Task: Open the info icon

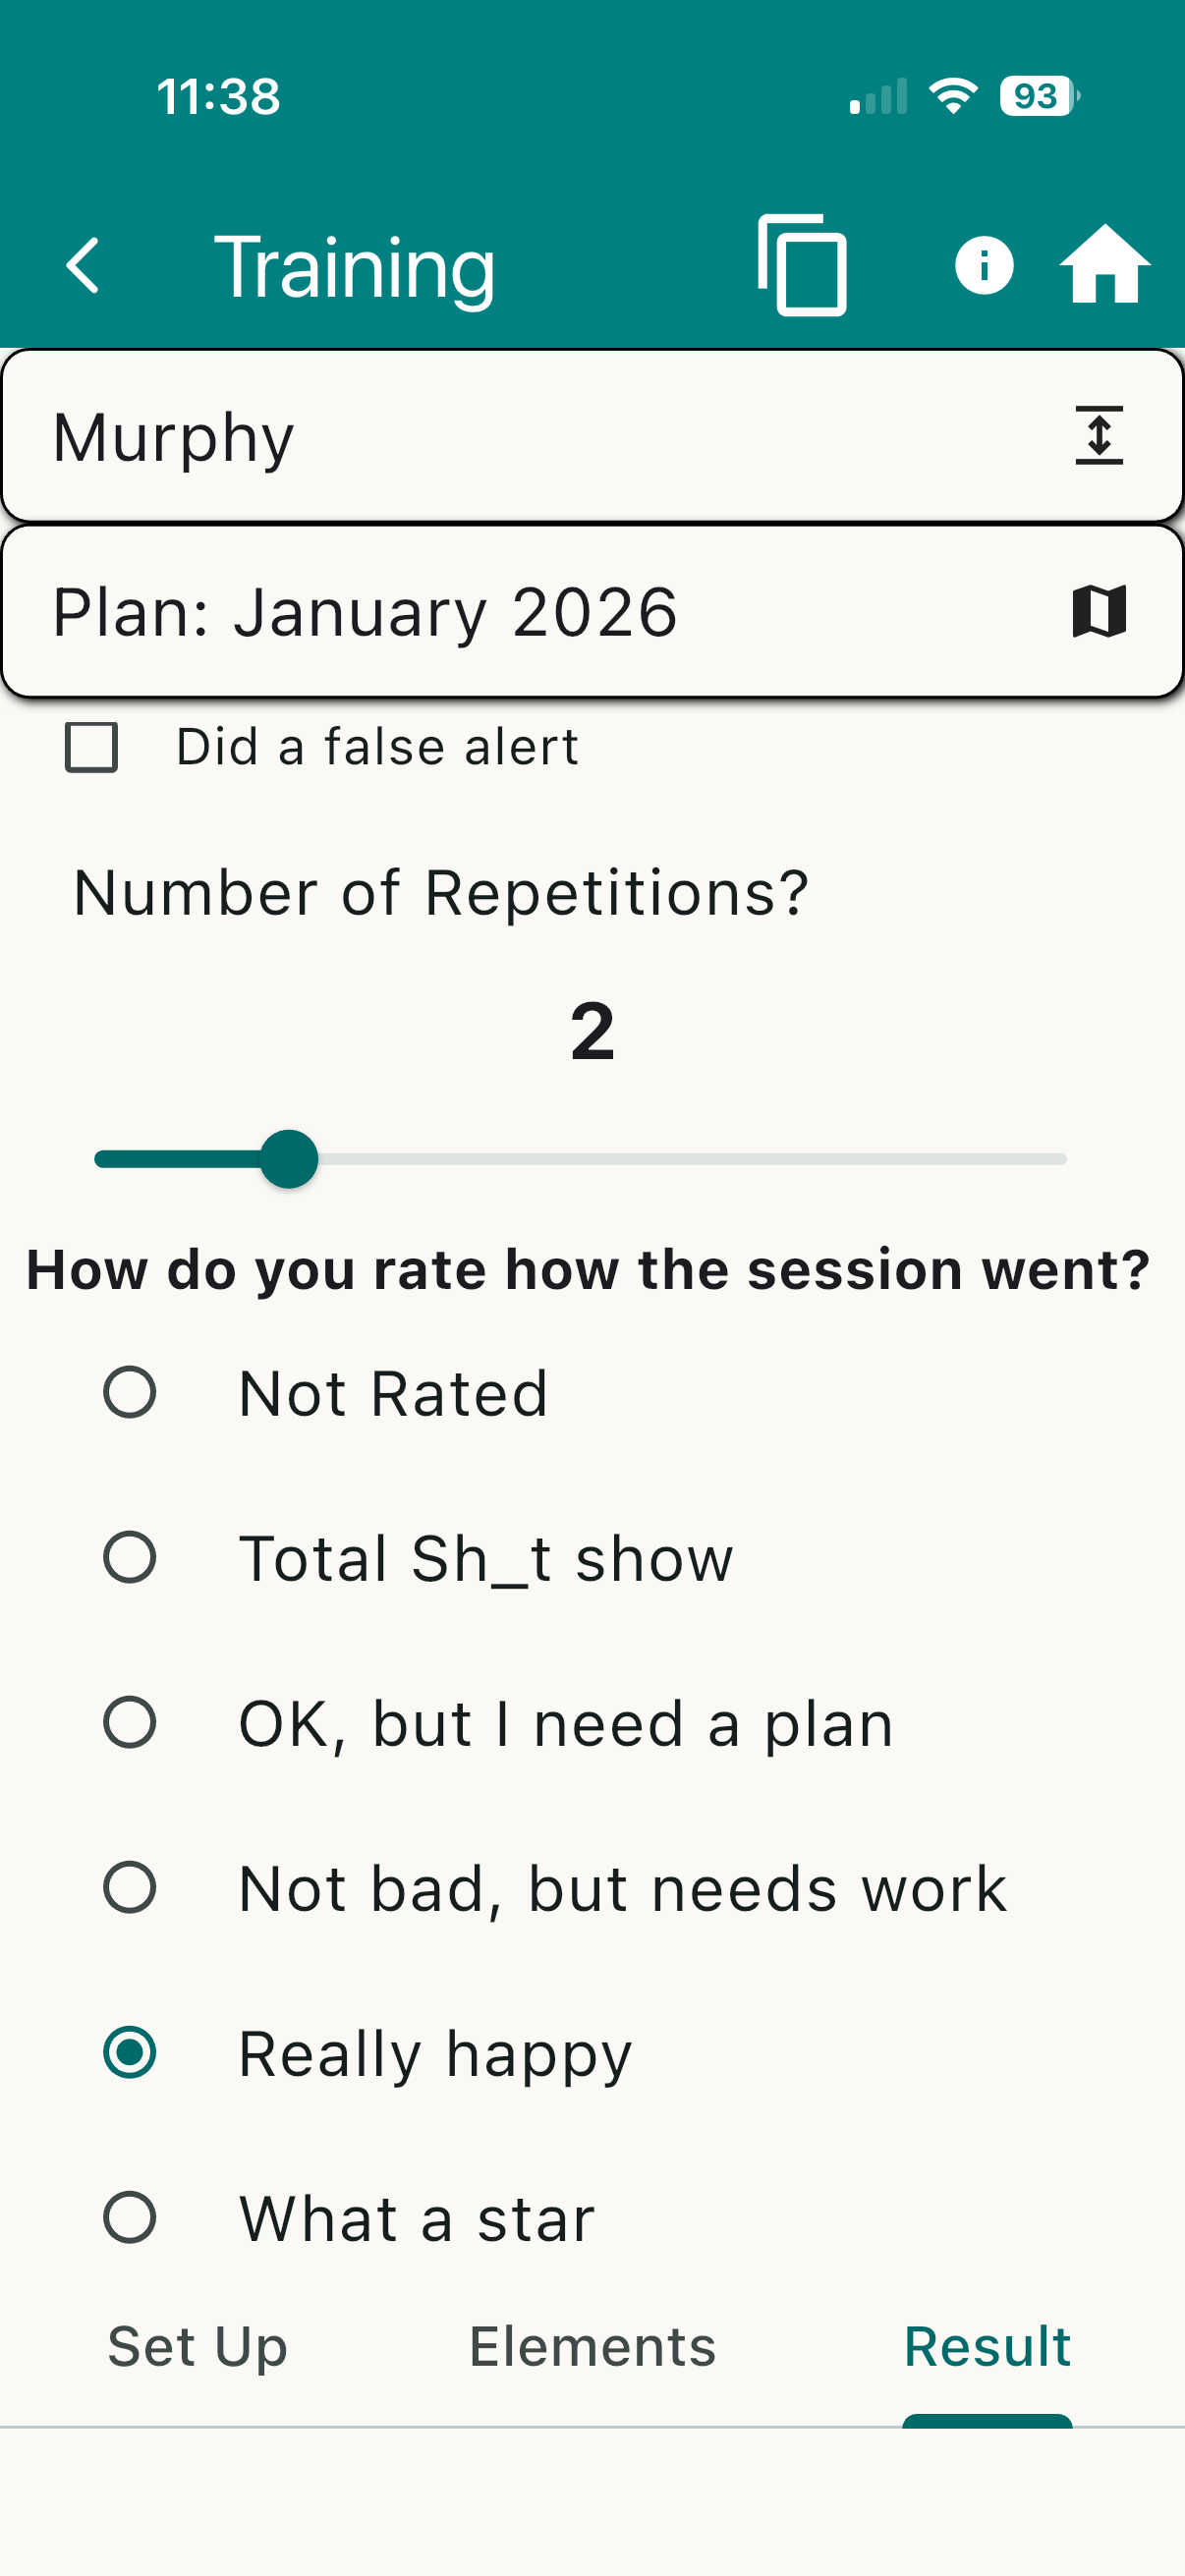Action: (x=984, y=266)
